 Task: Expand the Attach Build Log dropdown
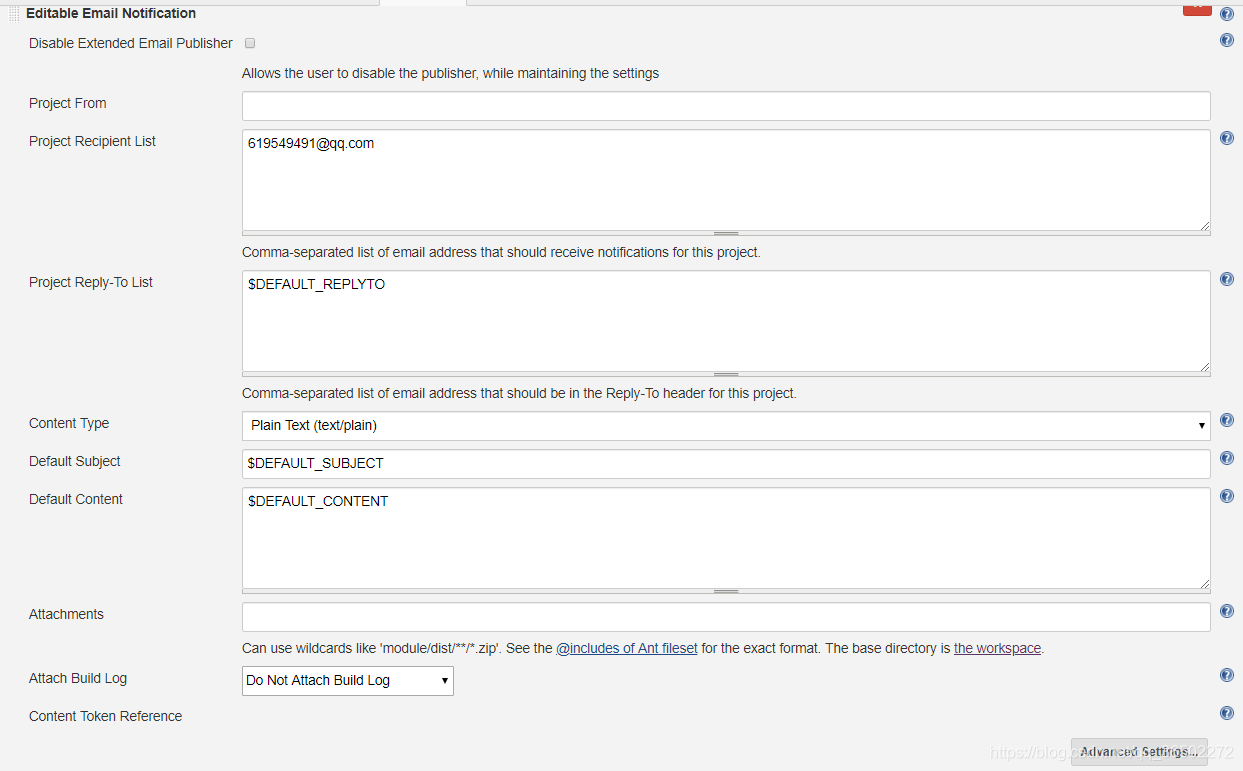pyautogui.click(x=348, y=681)
